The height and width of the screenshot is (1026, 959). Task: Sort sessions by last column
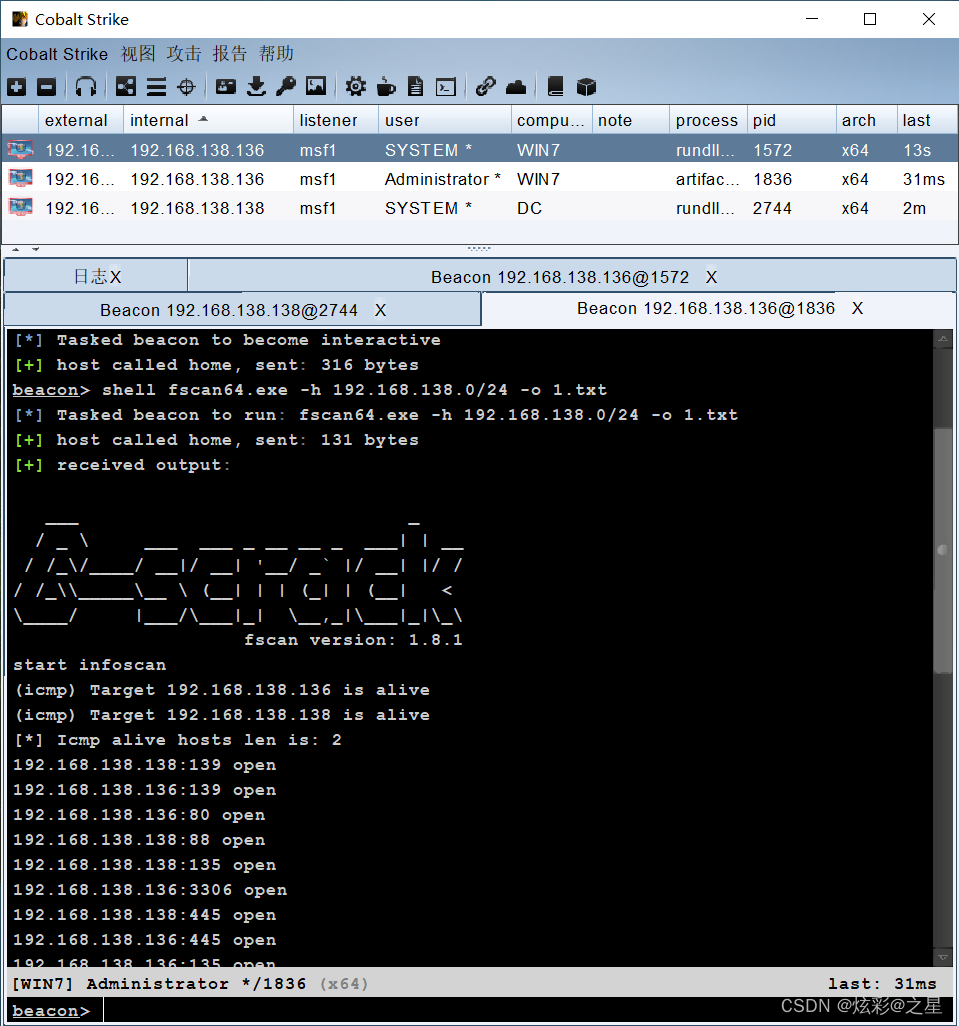point(927,120)
